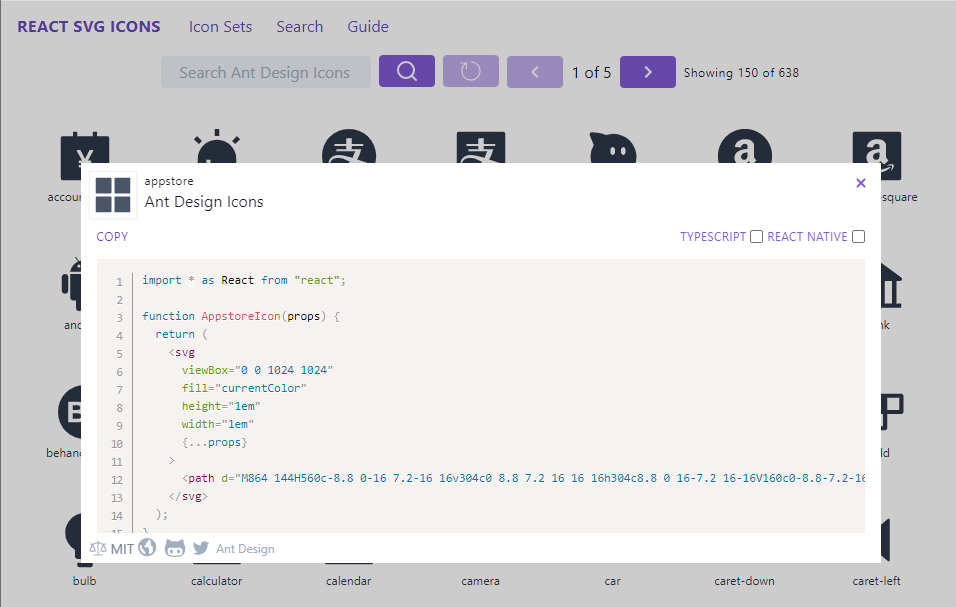956x607 pixels.
Task: Click the amazon circle icon
Action: pyautogui.click(x=744, y=150)
